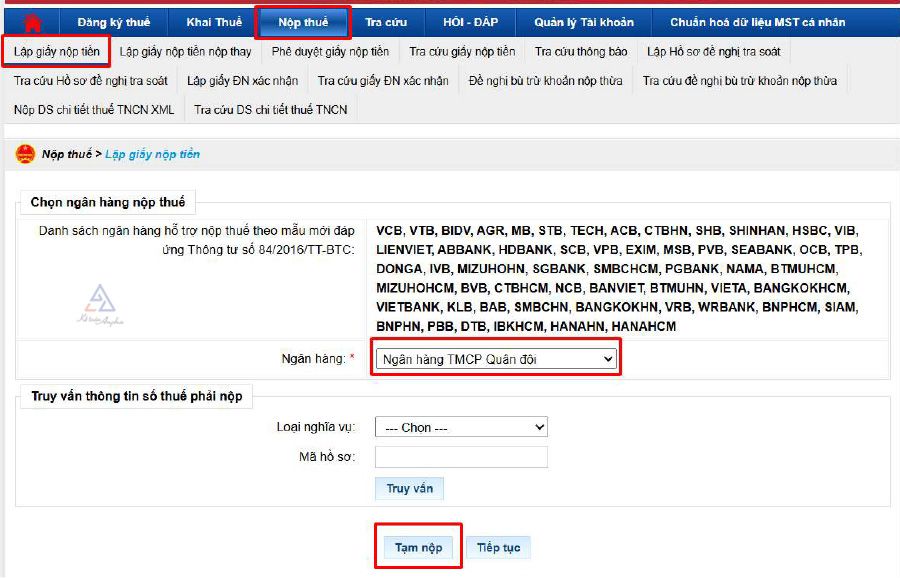Image resolution: width=900 pixels, height=578 pixels.
Task: Open Chuẩn hoá dữ liệu MST cá nhân
Action: point(757,22)
